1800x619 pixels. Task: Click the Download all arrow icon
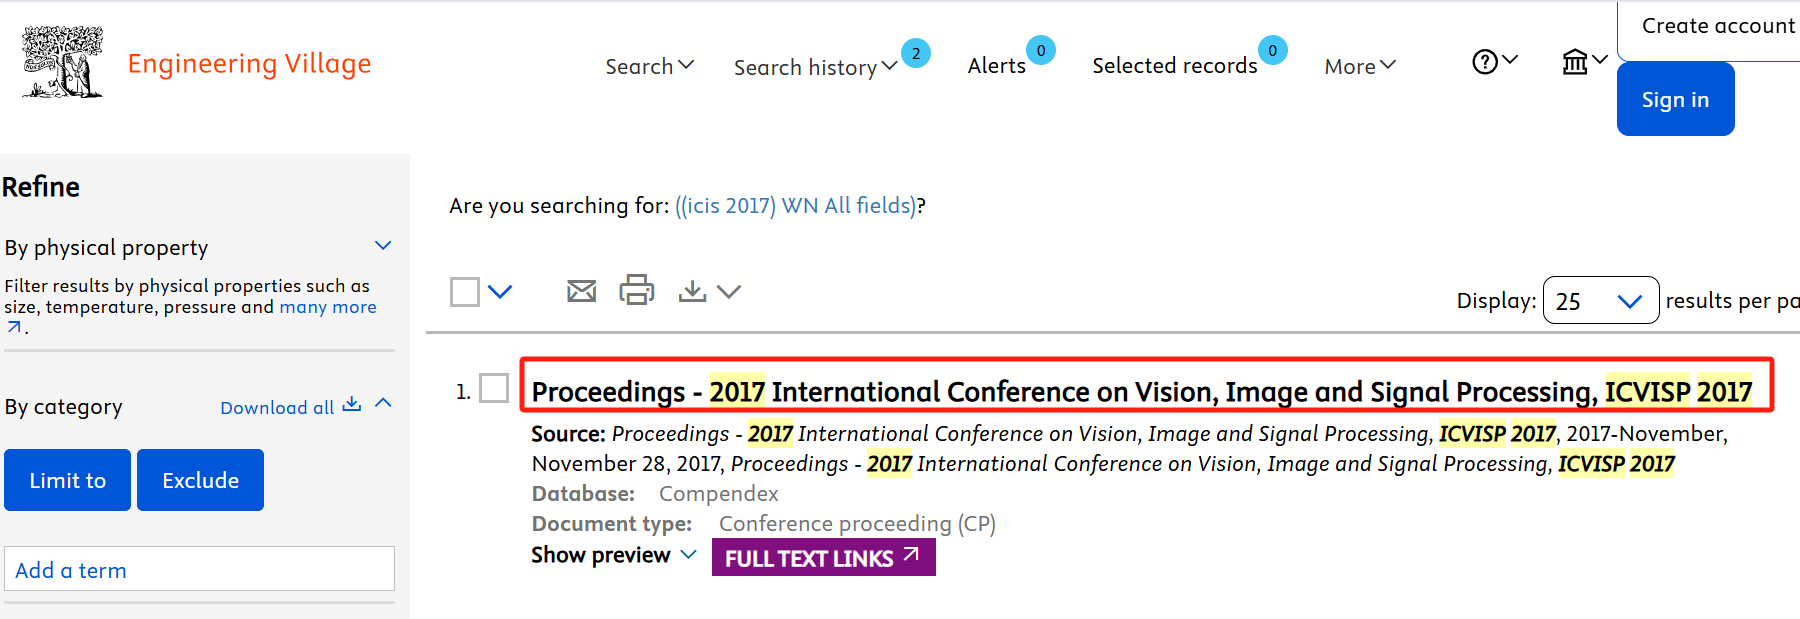click(x=351, y=405)
